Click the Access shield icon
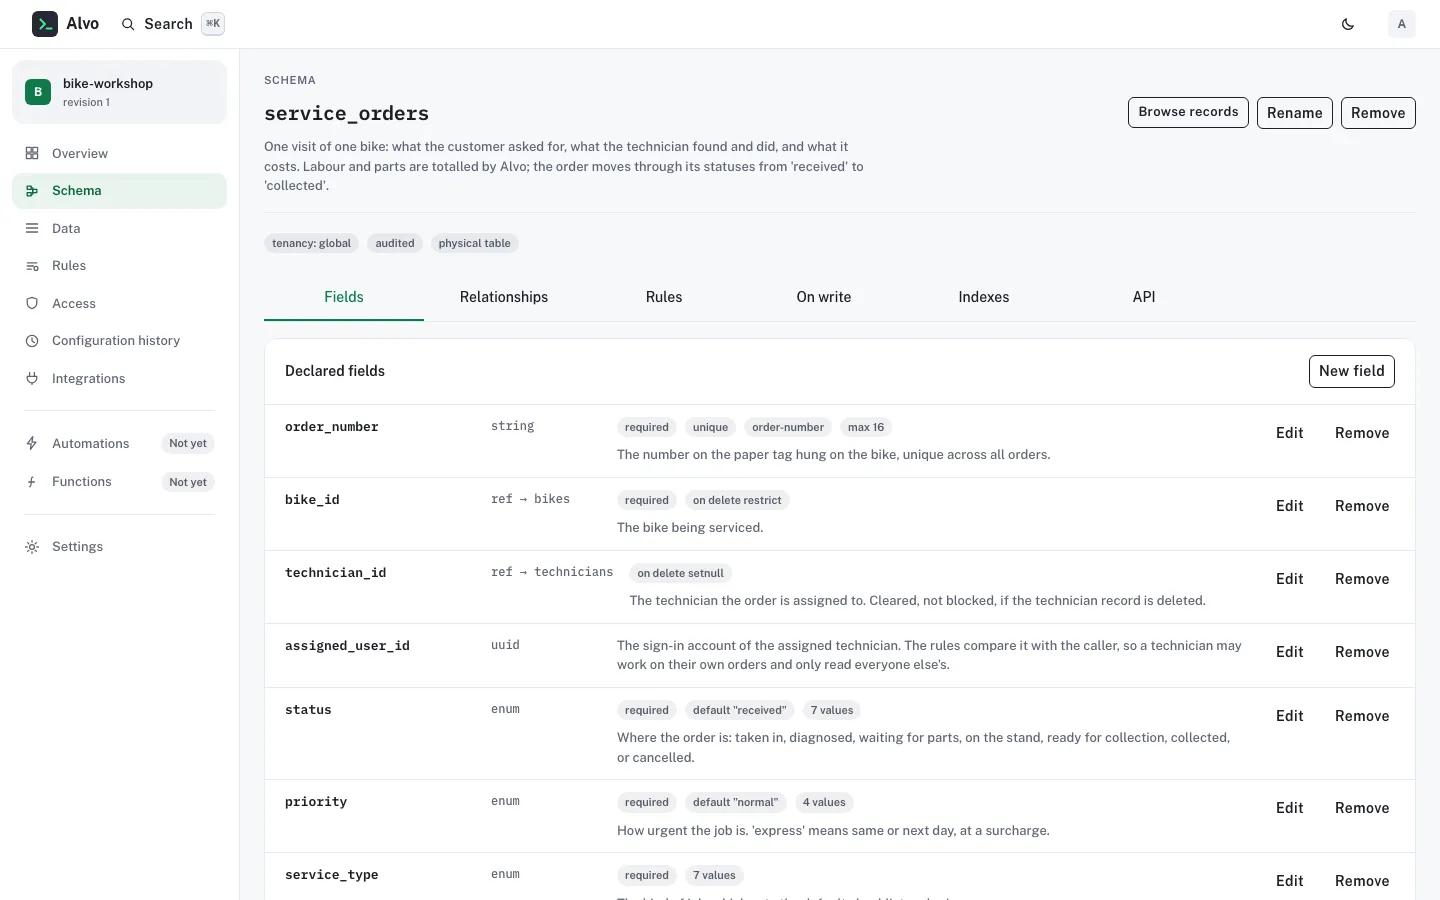Image resolution: width=1440 pixels, height=900 pixels. coord(32,303)
